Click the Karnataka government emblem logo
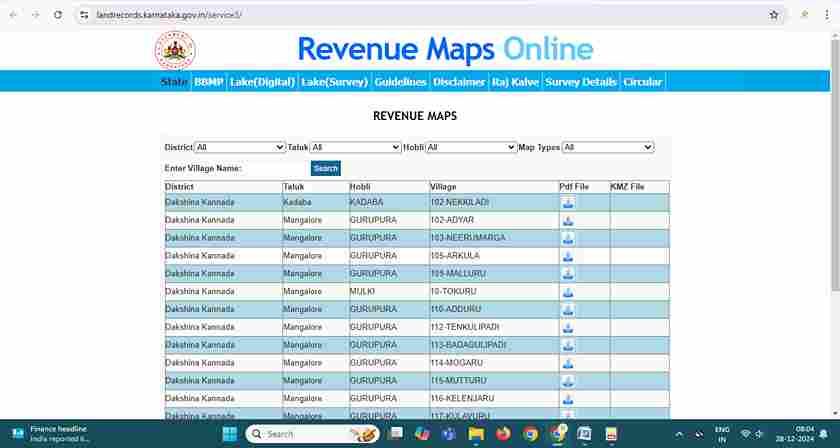Image resolution: width=840 pixels, height=448 pixels. [175, 50]
